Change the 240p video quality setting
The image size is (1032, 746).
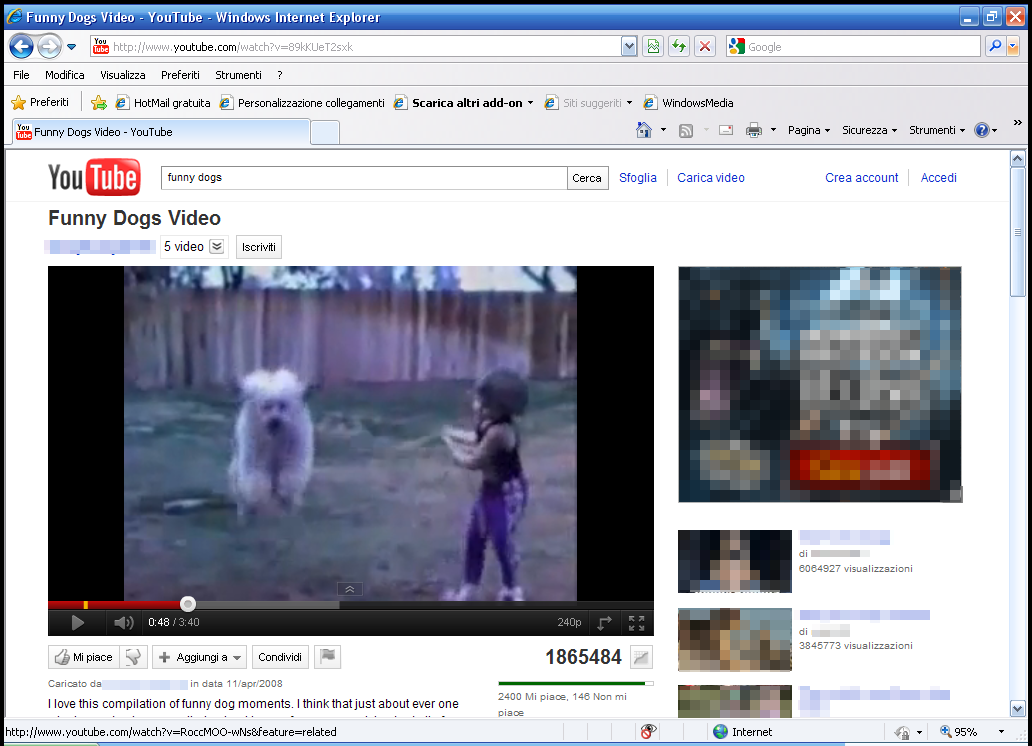pyautogui.click(x=569, y=622)
